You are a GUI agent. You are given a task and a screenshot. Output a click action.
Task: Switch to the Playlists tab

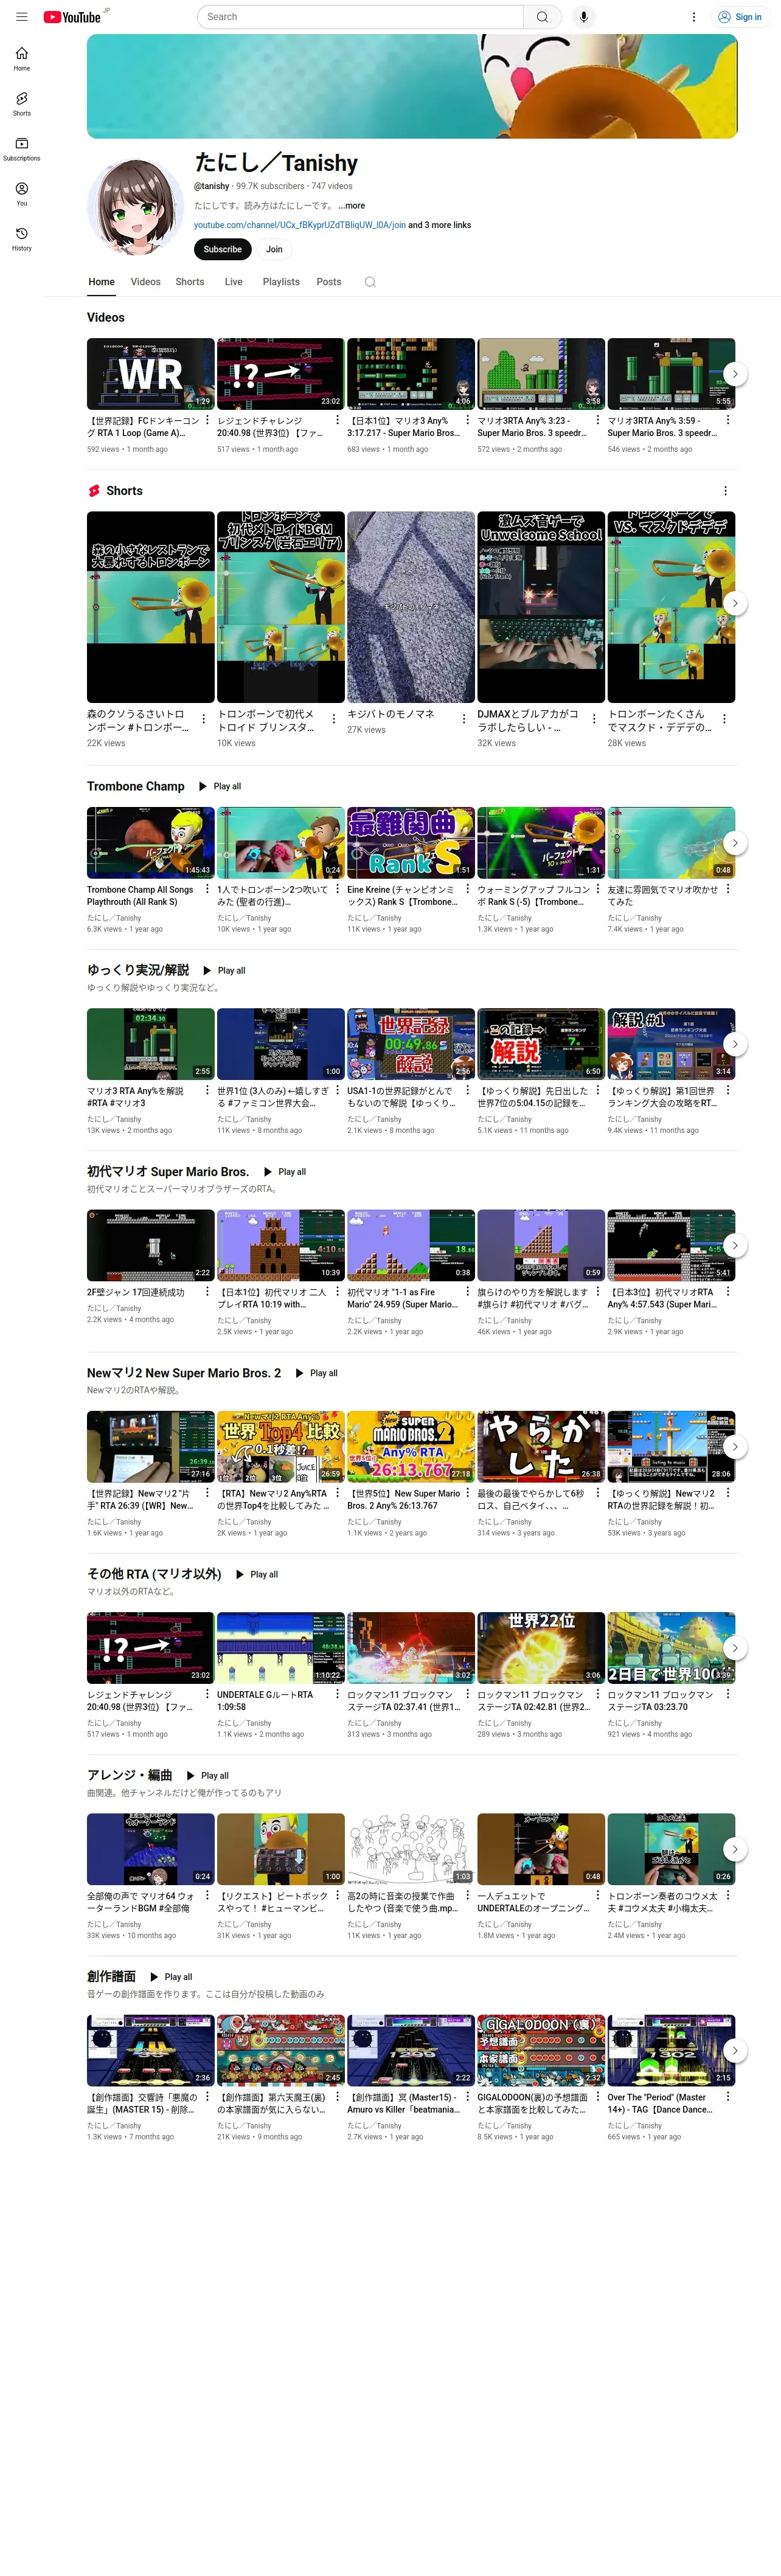(x=281, y=282)
